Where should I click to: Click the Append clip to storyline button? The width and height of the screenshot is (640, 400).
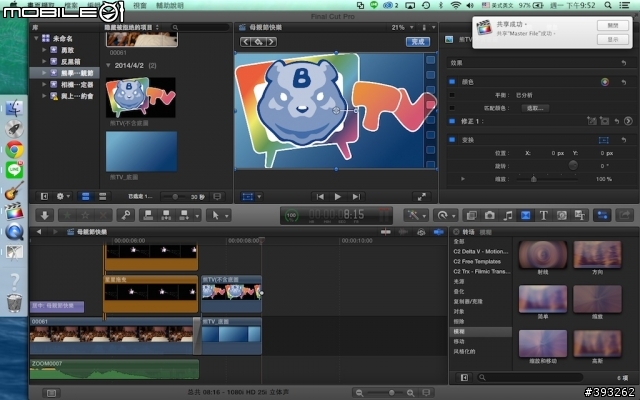click(184, 215)
